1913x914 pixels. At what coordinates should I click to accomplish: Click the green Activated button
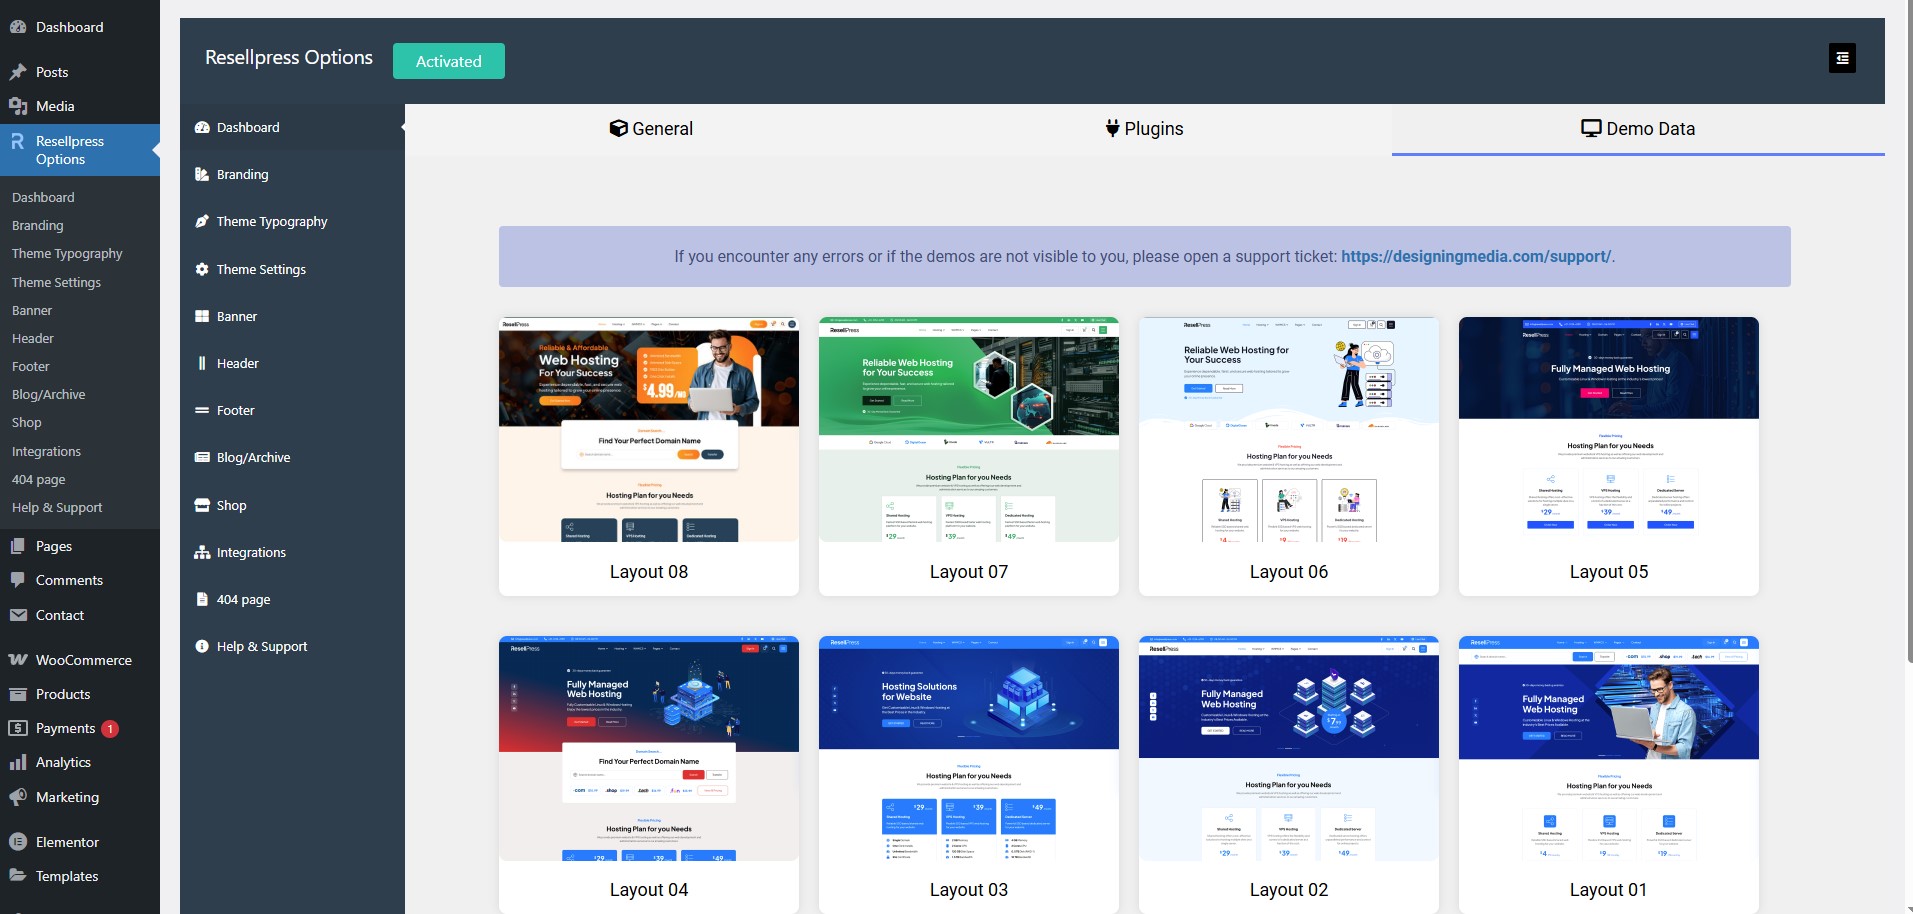pos(448,60)
